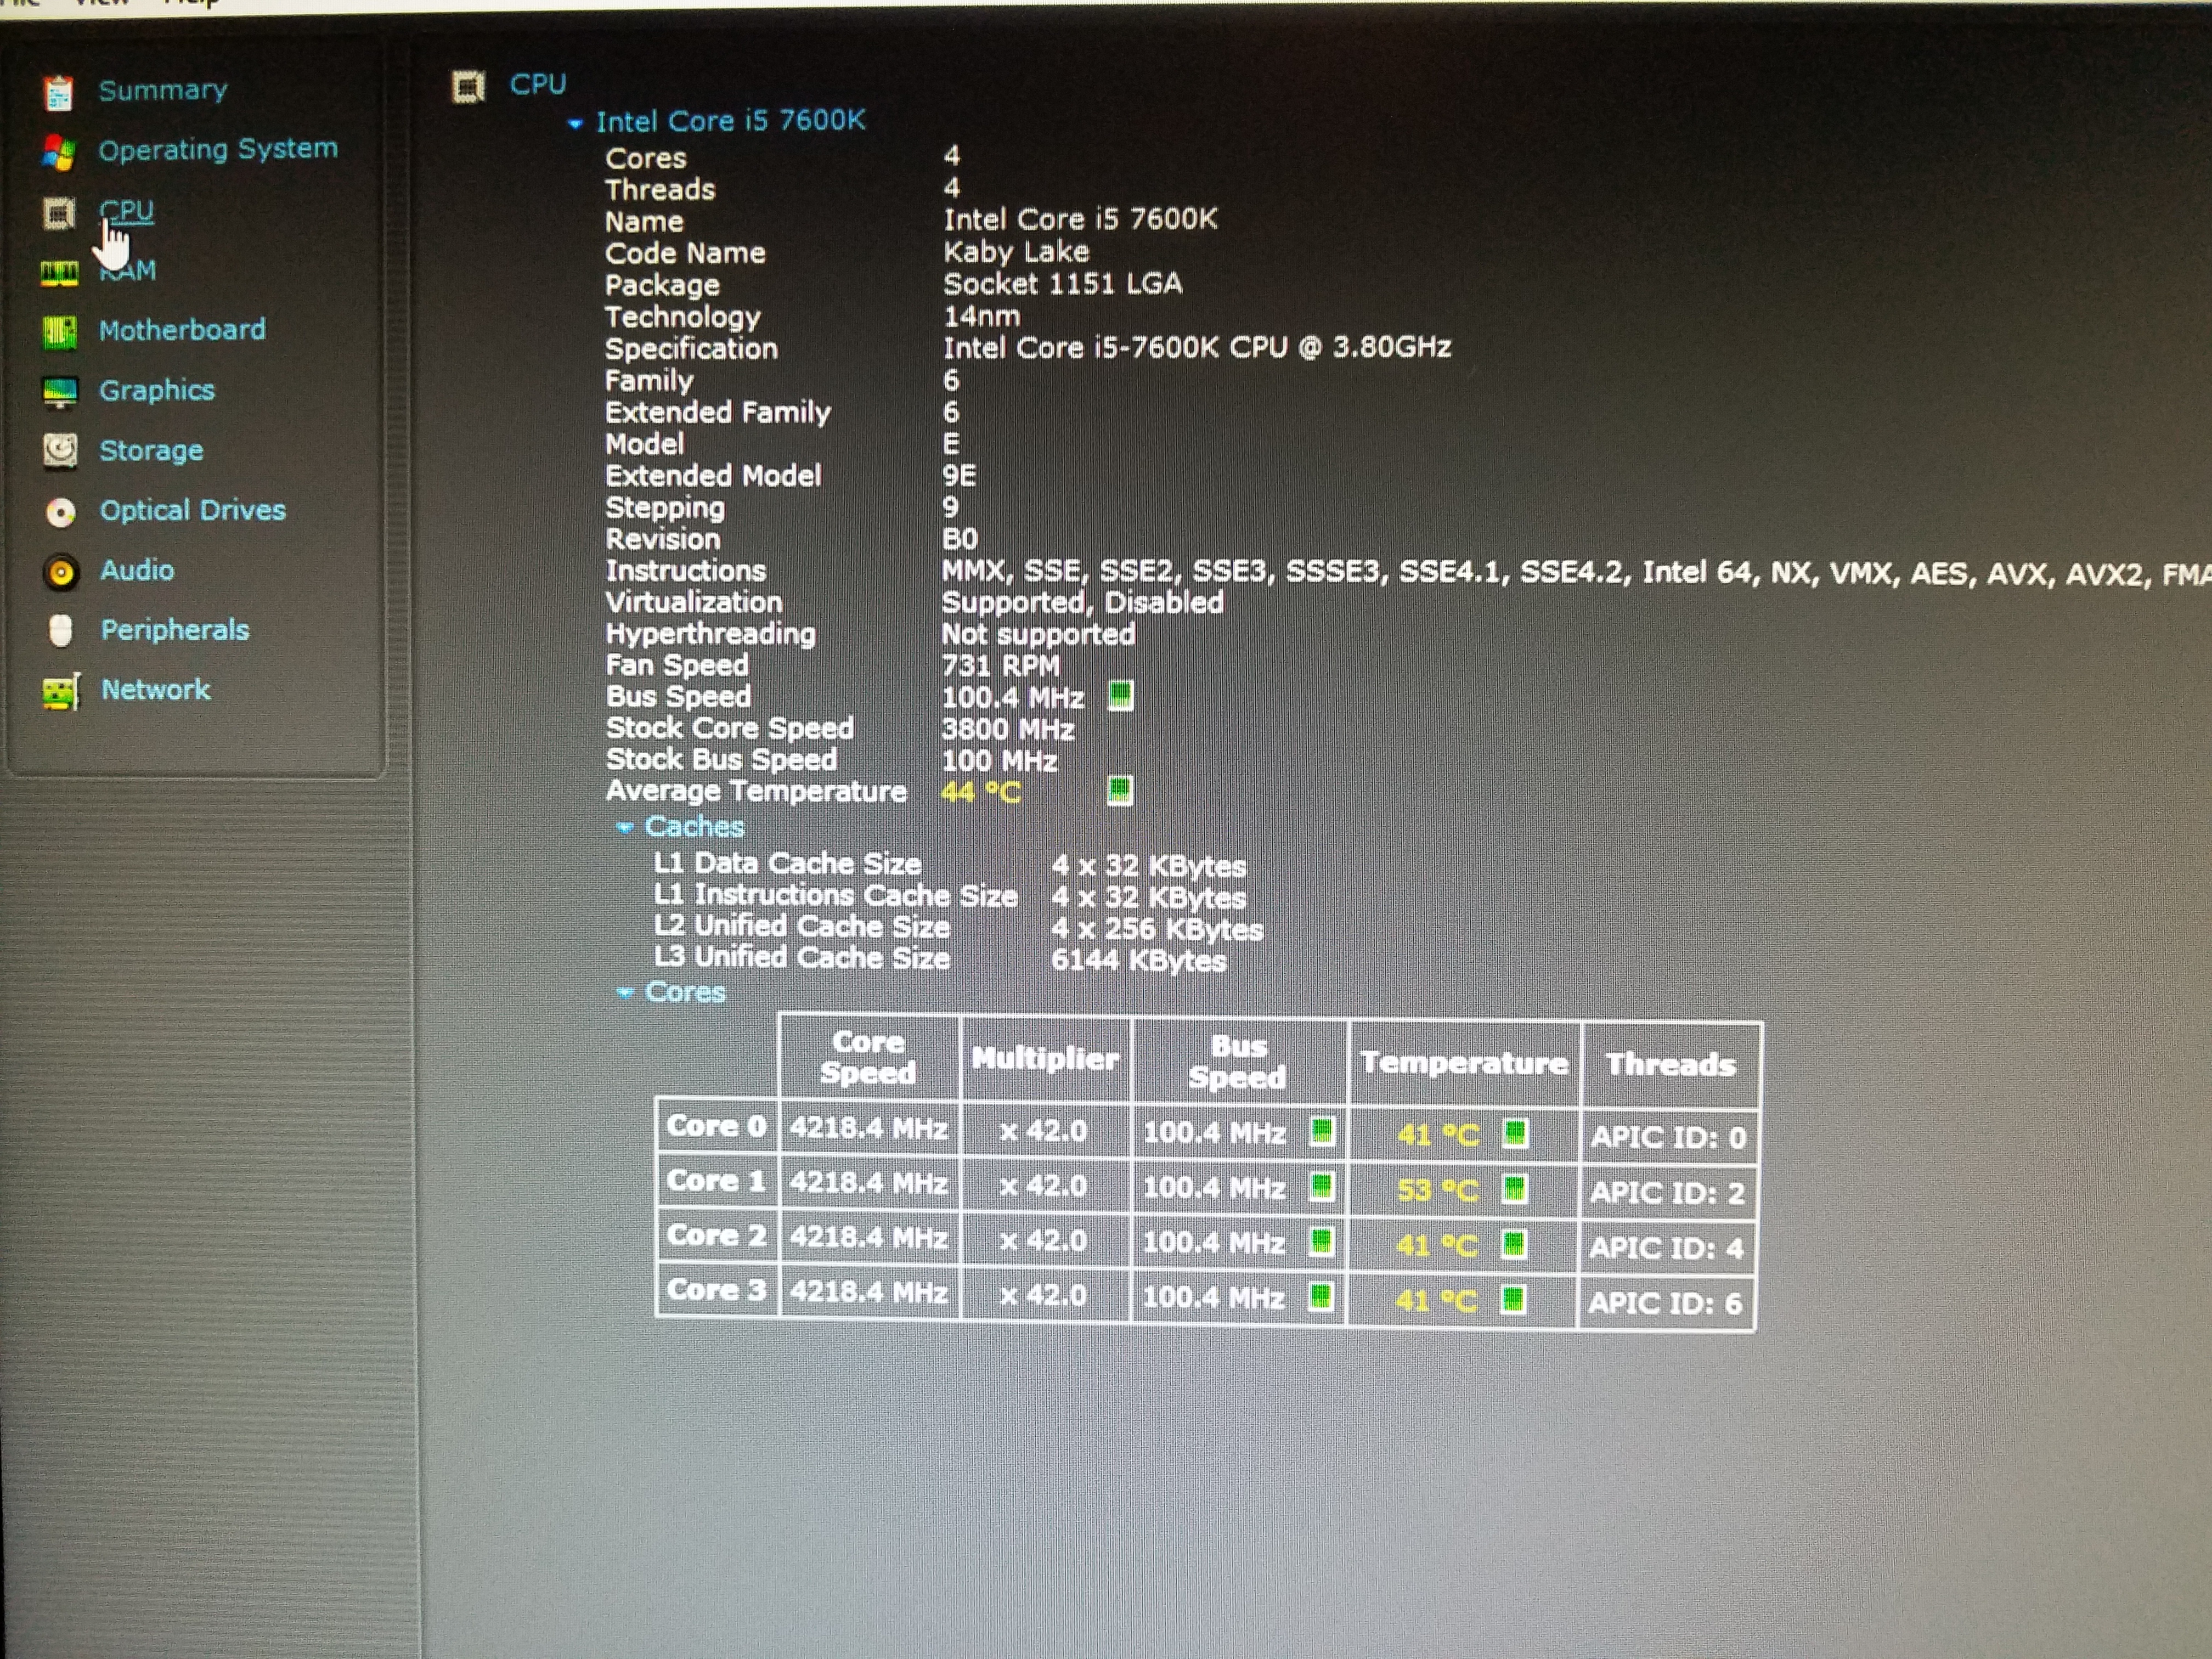Click Core 2 temperature graph icon

(x=1514, y=1245)
